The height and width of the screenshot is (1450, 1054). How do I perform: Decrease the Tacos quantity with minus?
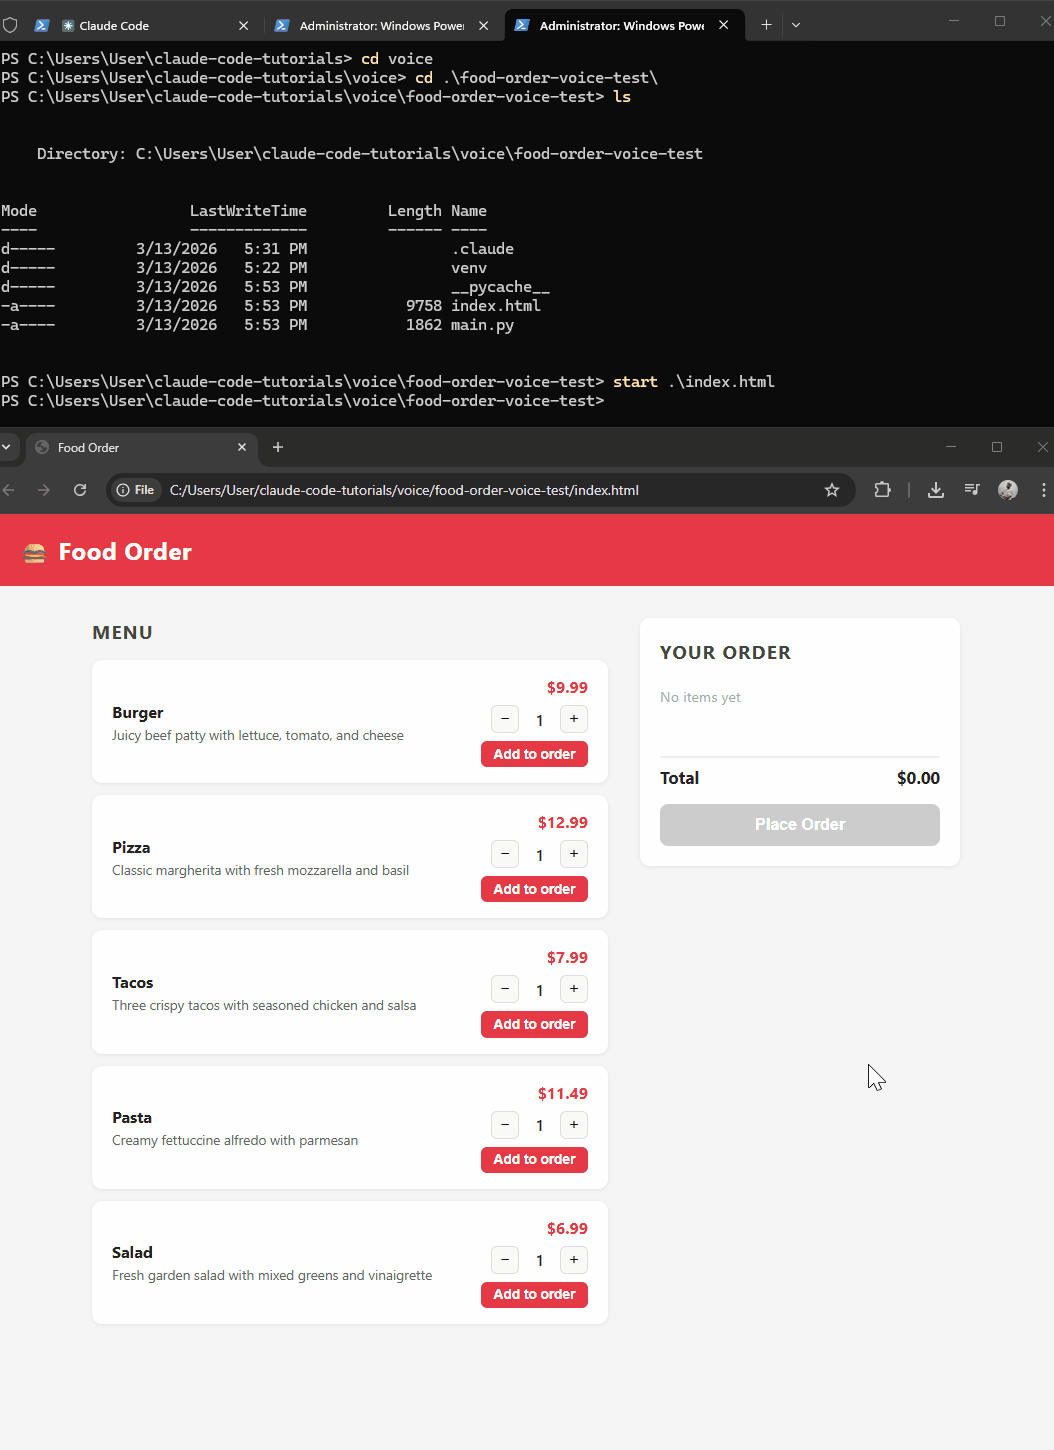click(505, 989)
